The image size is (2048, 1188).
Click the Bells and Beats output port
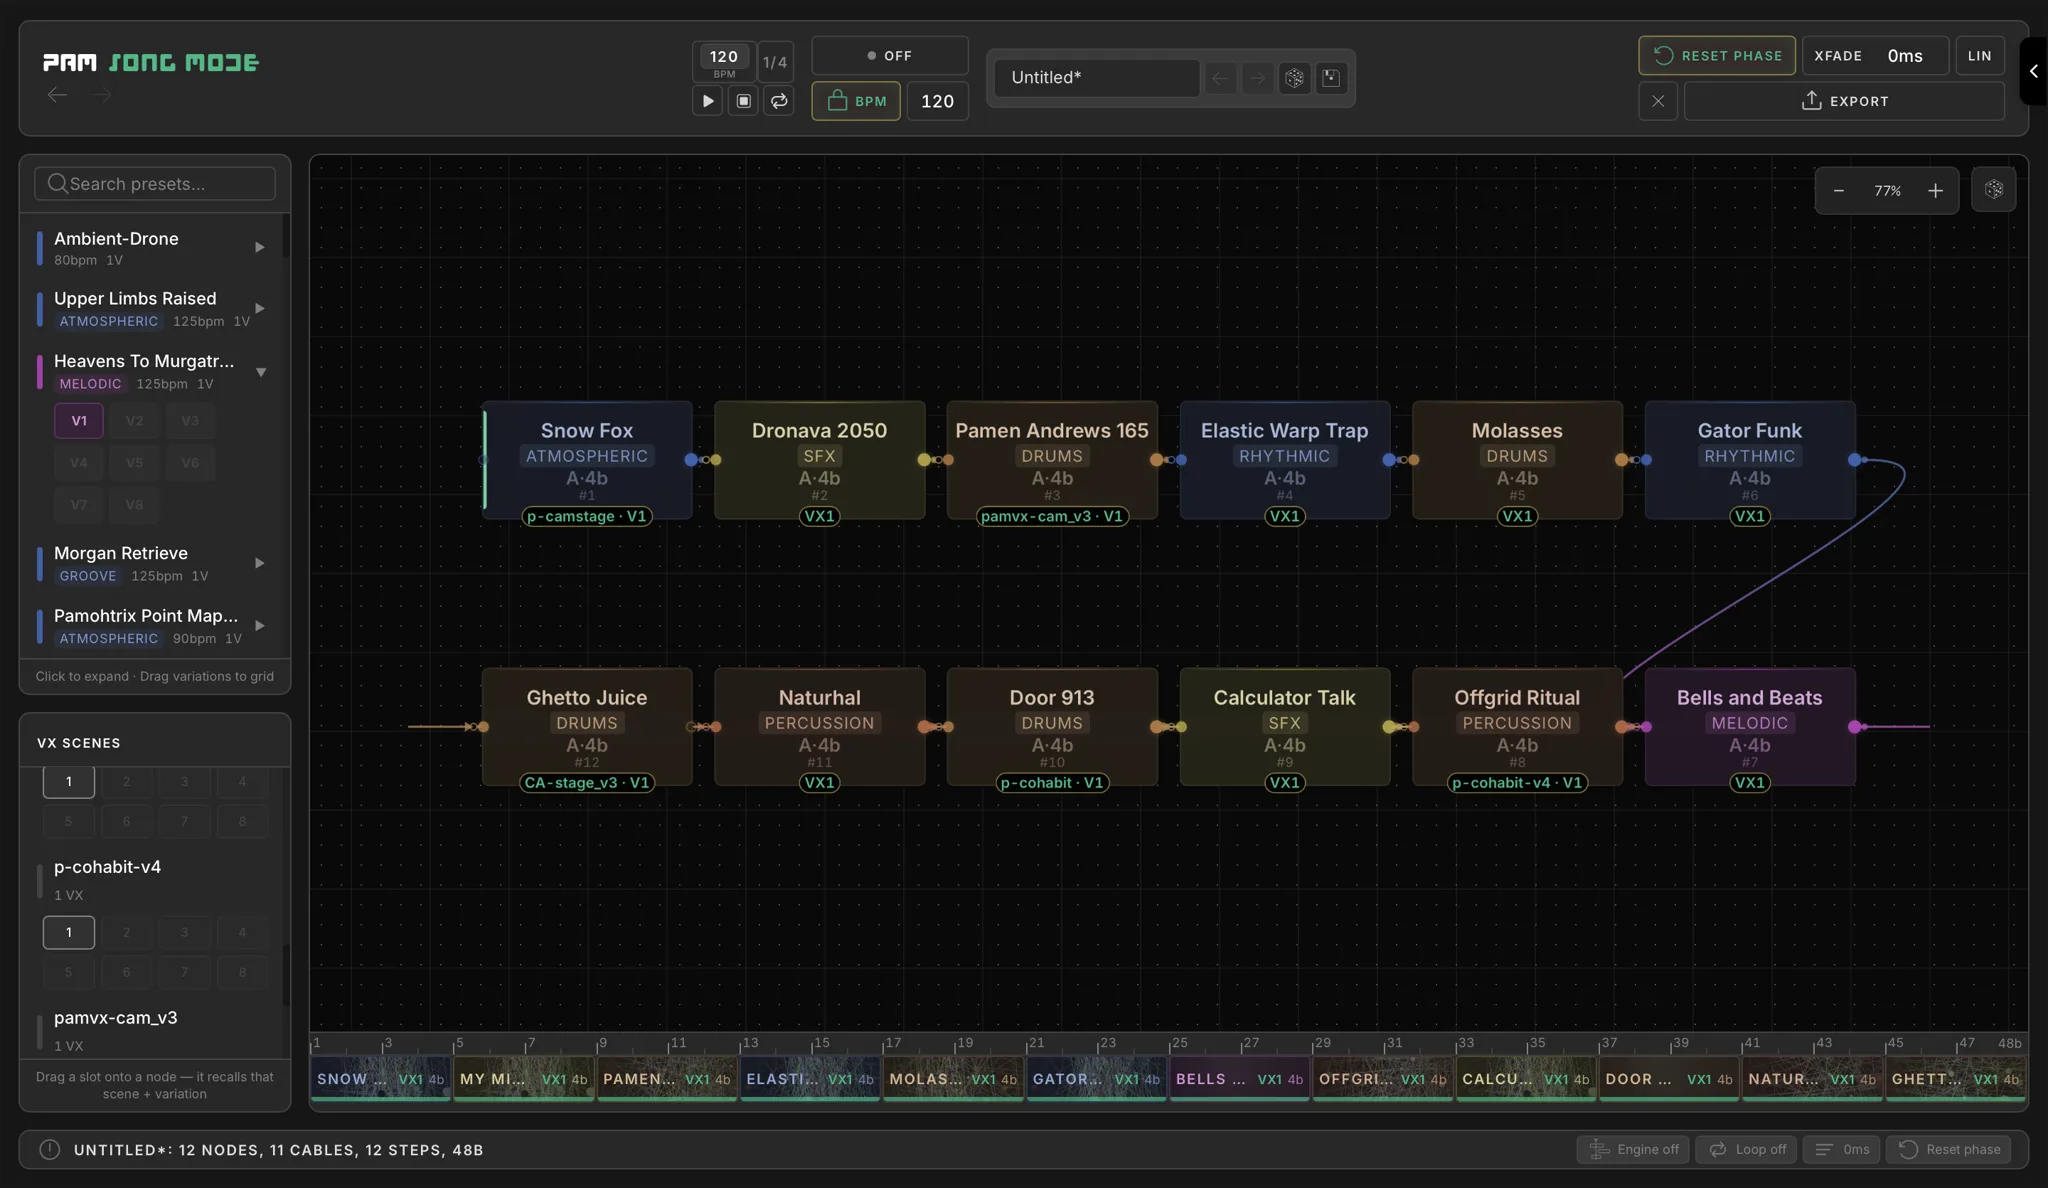(x=1855, y=727)
